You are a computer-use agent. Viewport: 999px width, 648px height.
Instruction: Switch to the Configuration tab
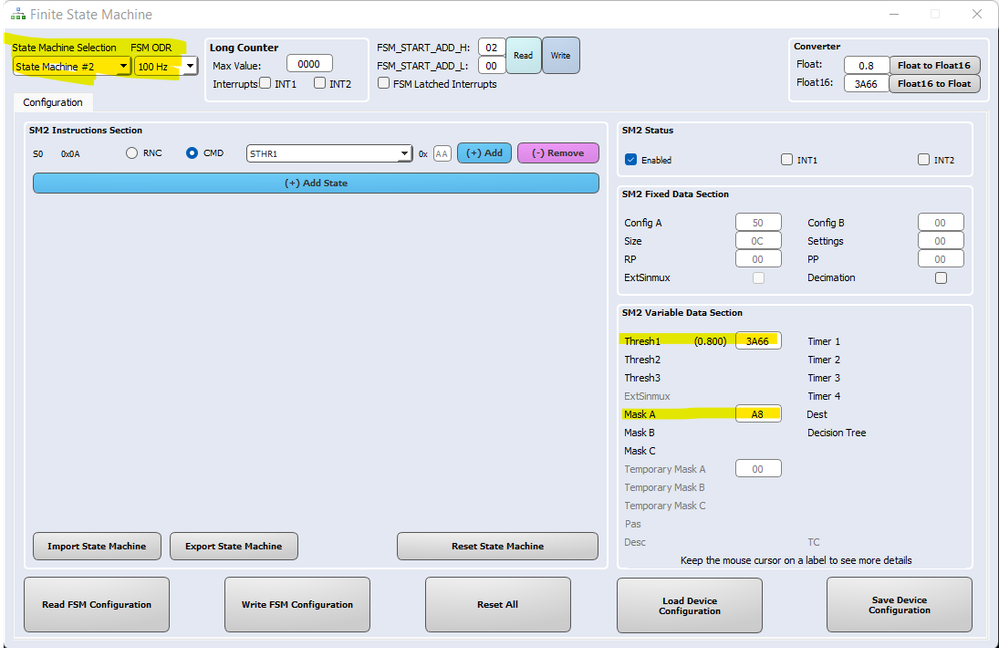click(53, 102)
